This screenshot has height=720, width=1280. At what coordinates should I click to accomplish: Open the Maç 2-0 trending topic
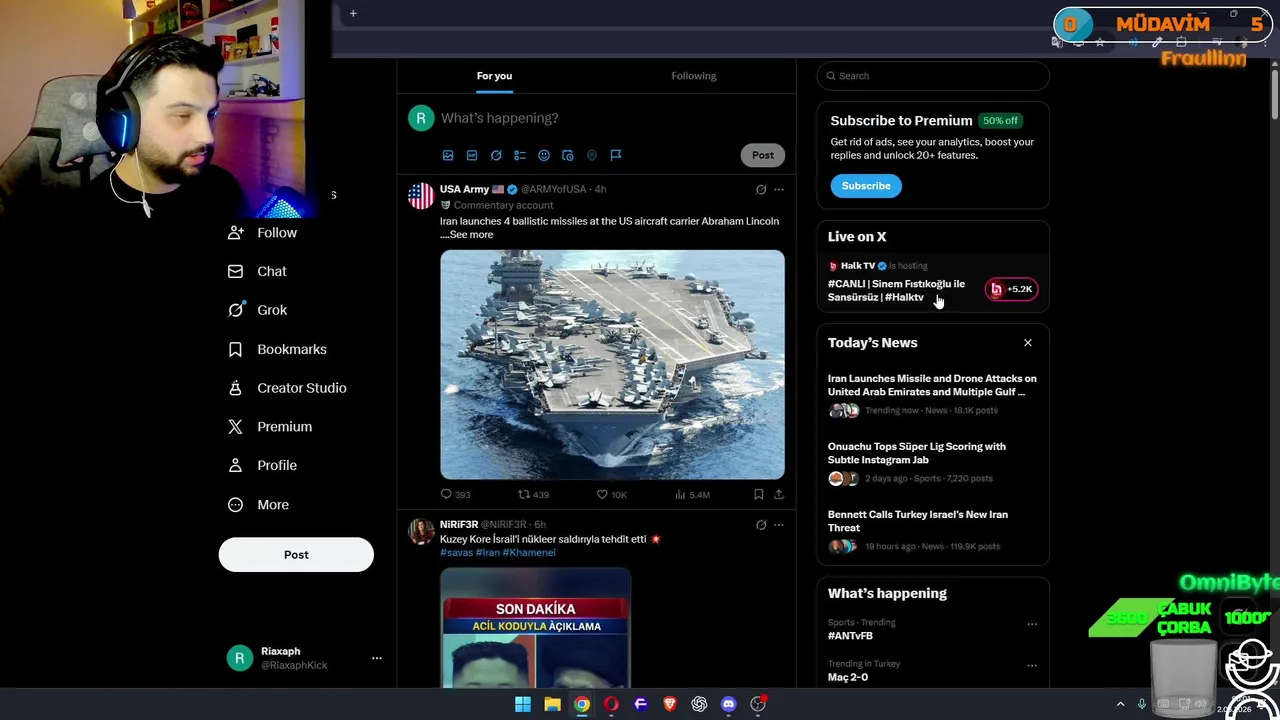pos(848,677)
